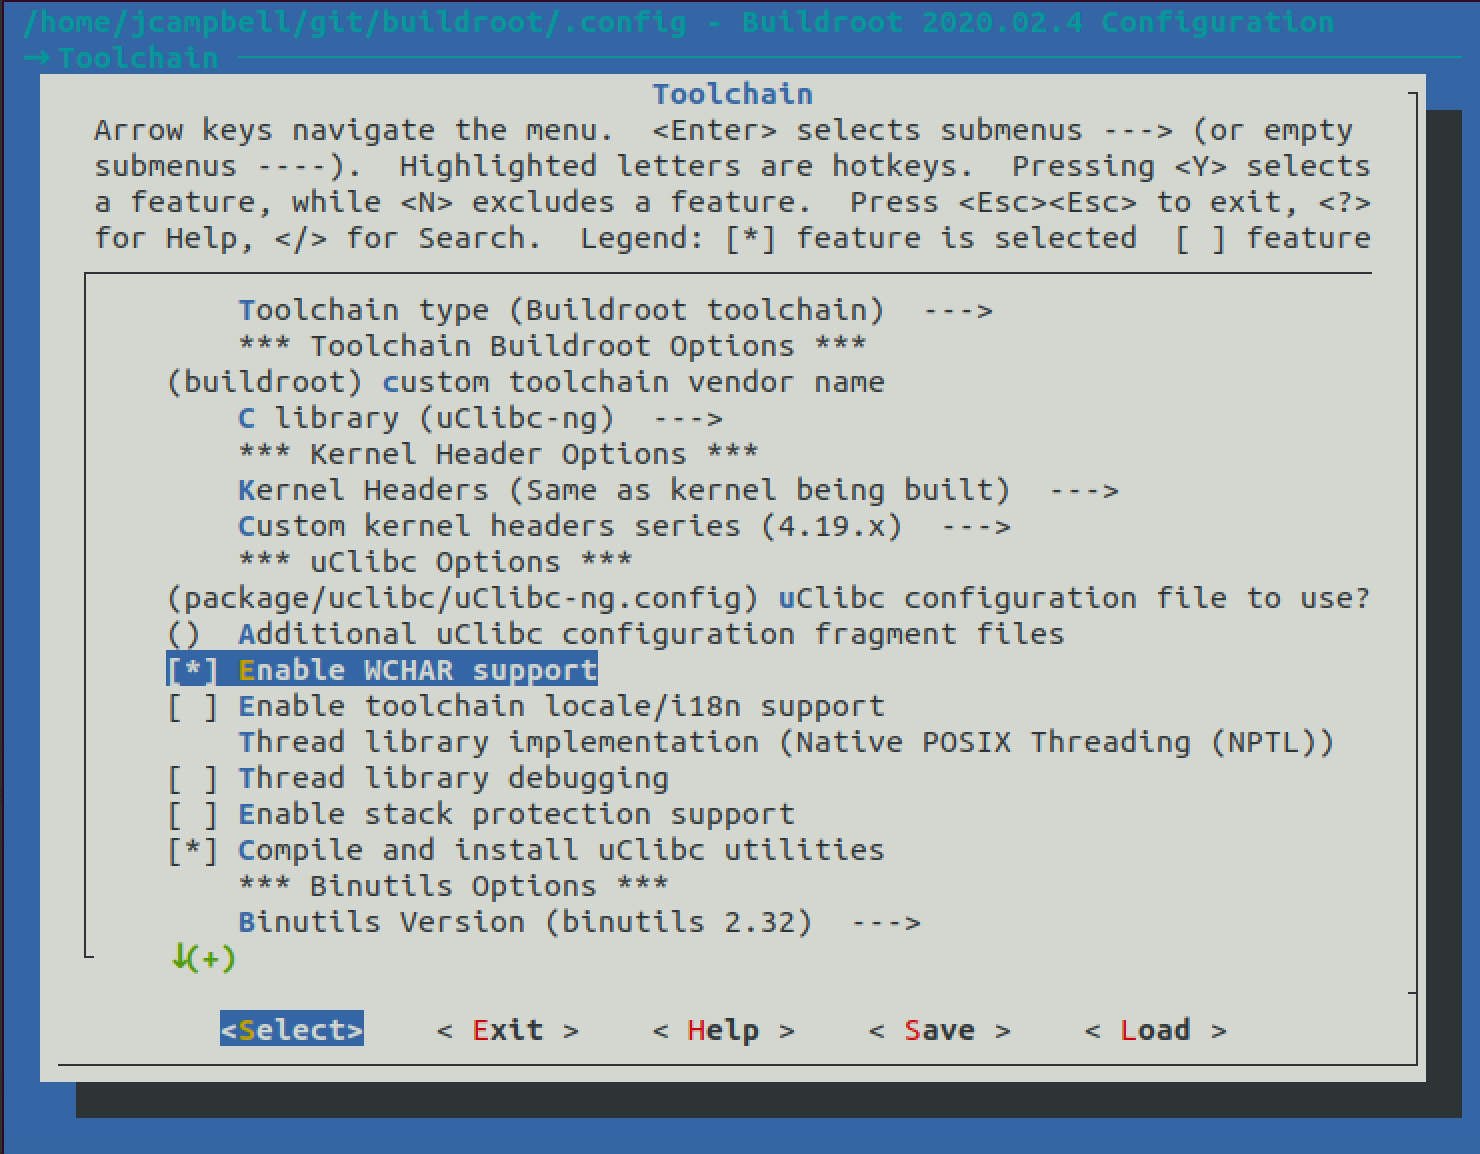1480x1154 pixels.
Task: Click the Toolchain Buildroot Options comment line
Action: click(x=553, y=346)
